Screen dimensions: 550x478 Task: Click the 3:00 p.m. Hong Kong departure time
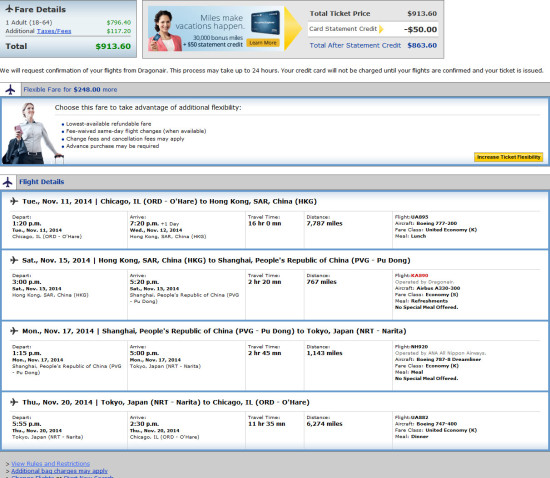pos(27,282)
